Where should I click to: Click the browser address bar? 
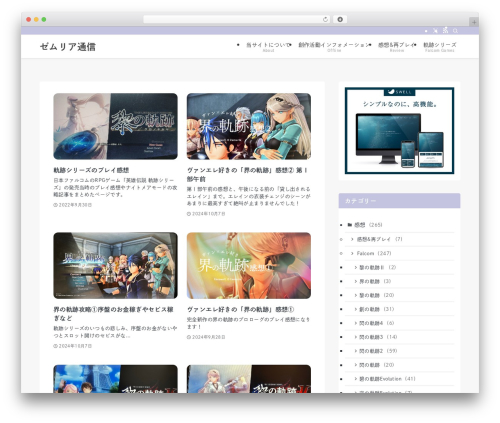[x=237, y=19]
